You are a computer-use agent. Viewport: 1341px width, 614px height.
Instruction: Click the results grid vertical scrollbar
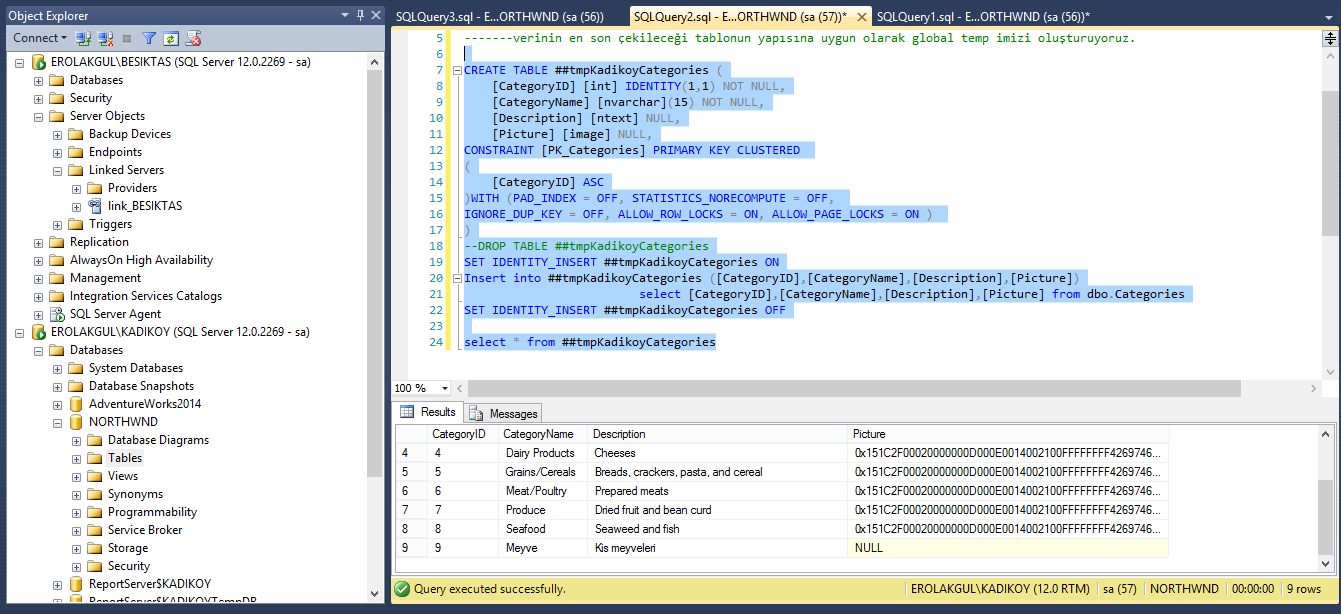(1326, 515)
